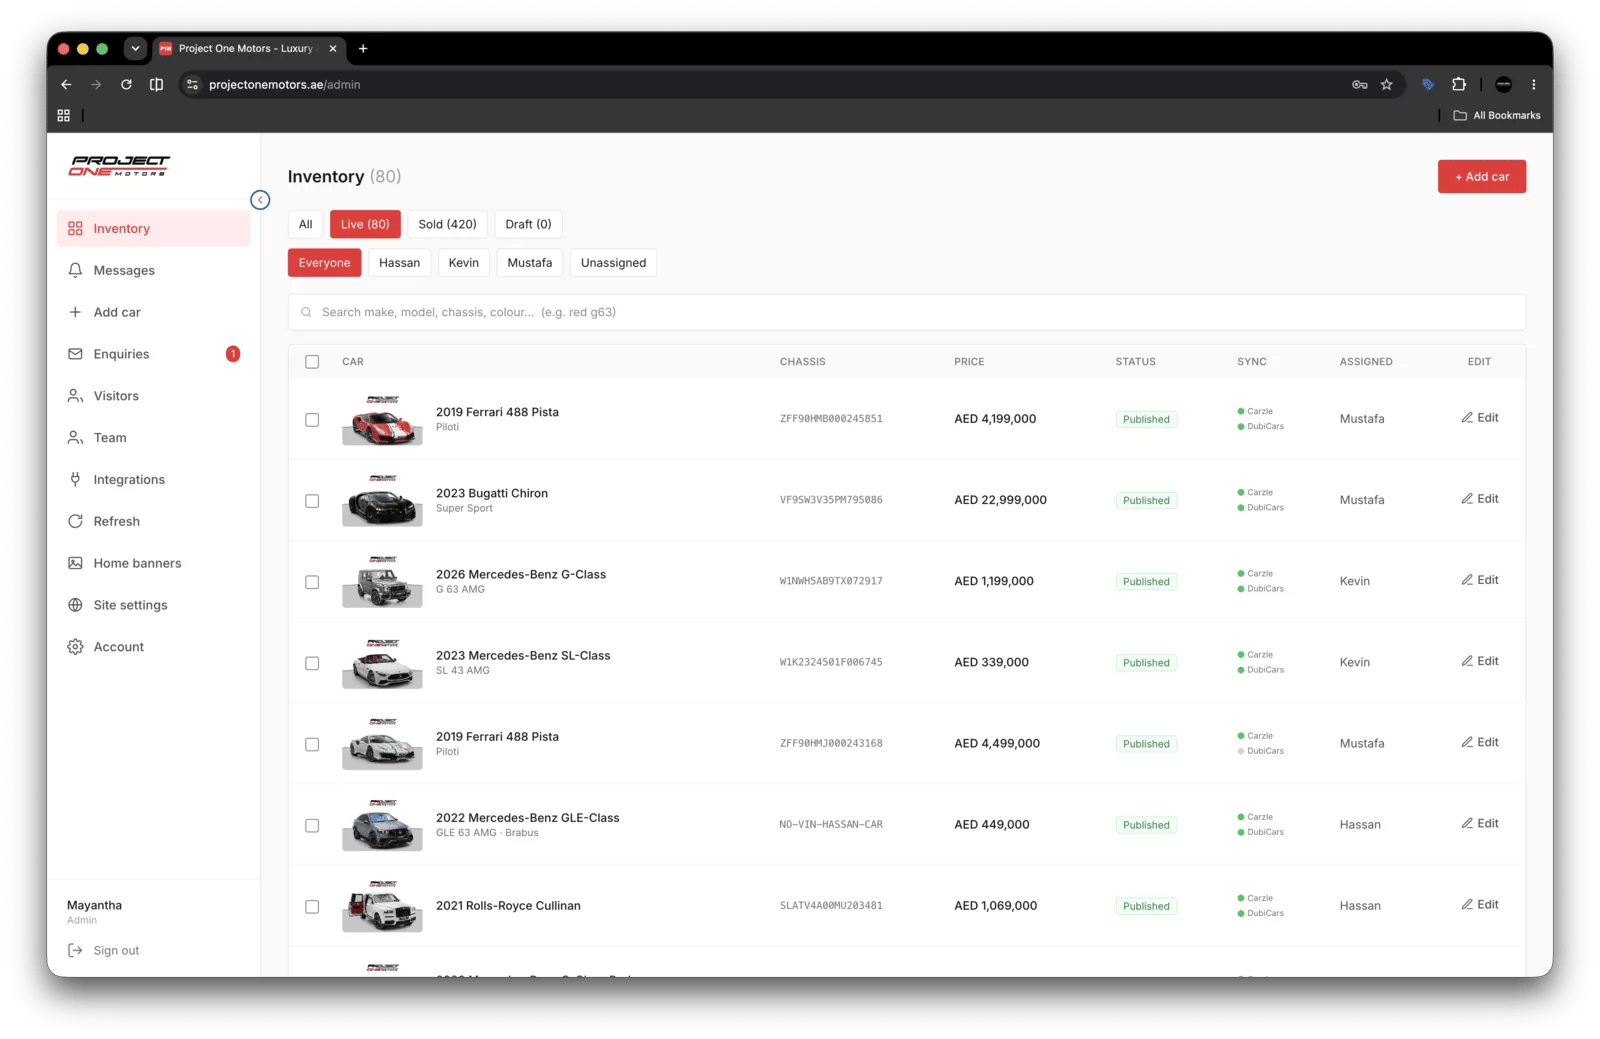
Task: Open the Home banners image icon
Action: tap(75, 563)
